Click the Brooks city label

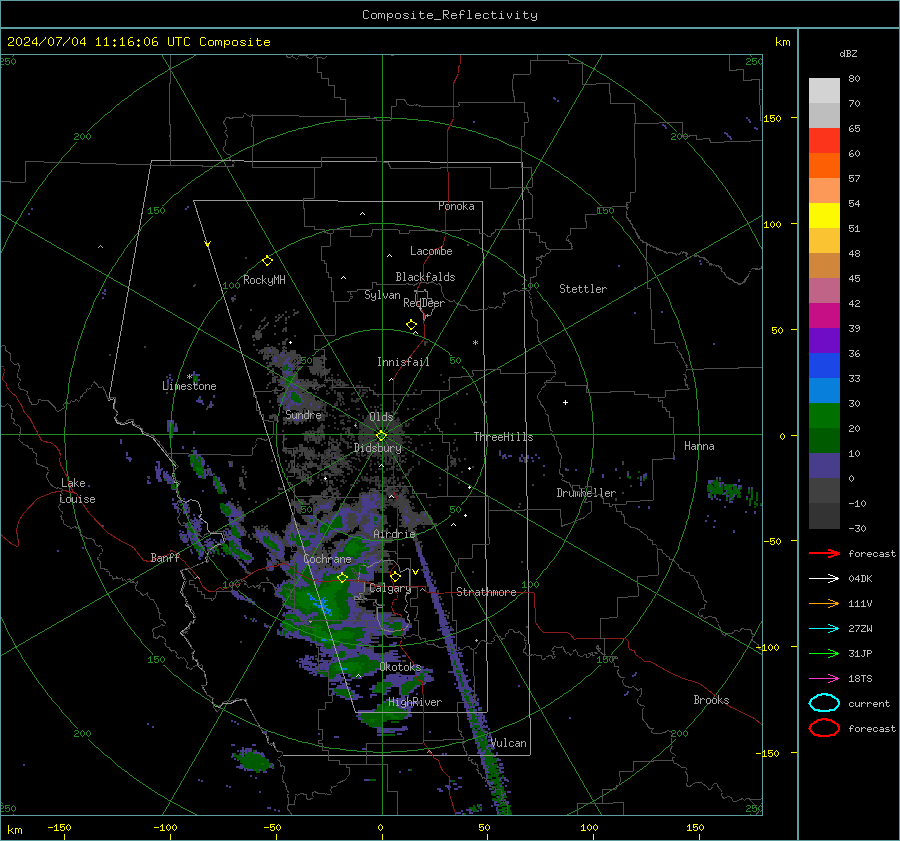[x=711, y=700]
